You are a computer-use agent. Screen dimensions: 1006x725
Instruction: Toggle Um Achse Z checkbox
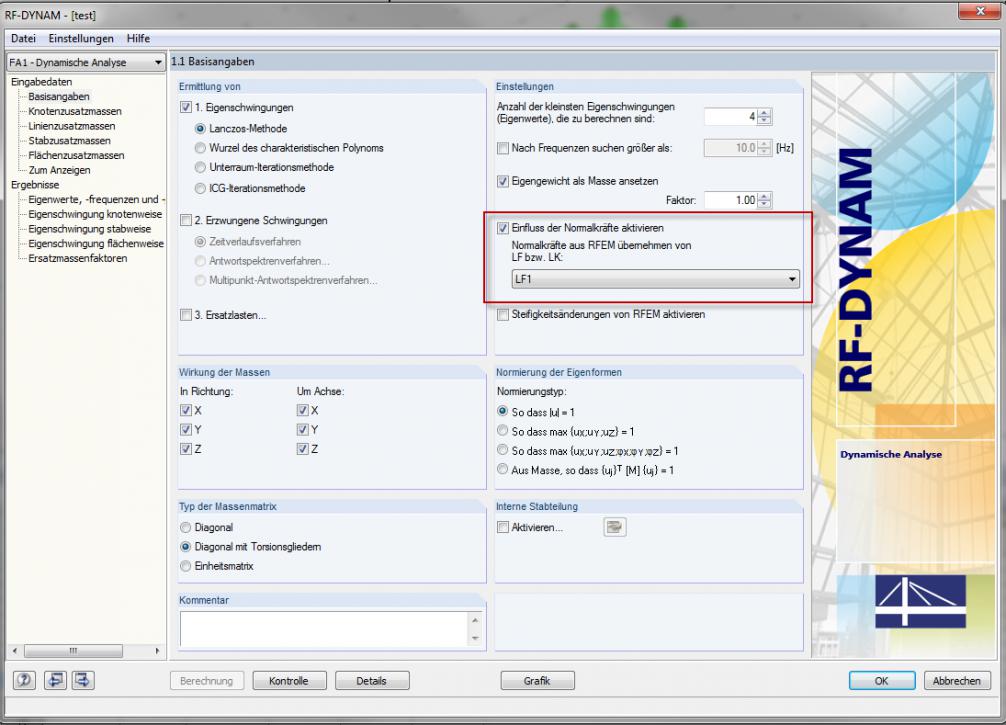point(302,448)
